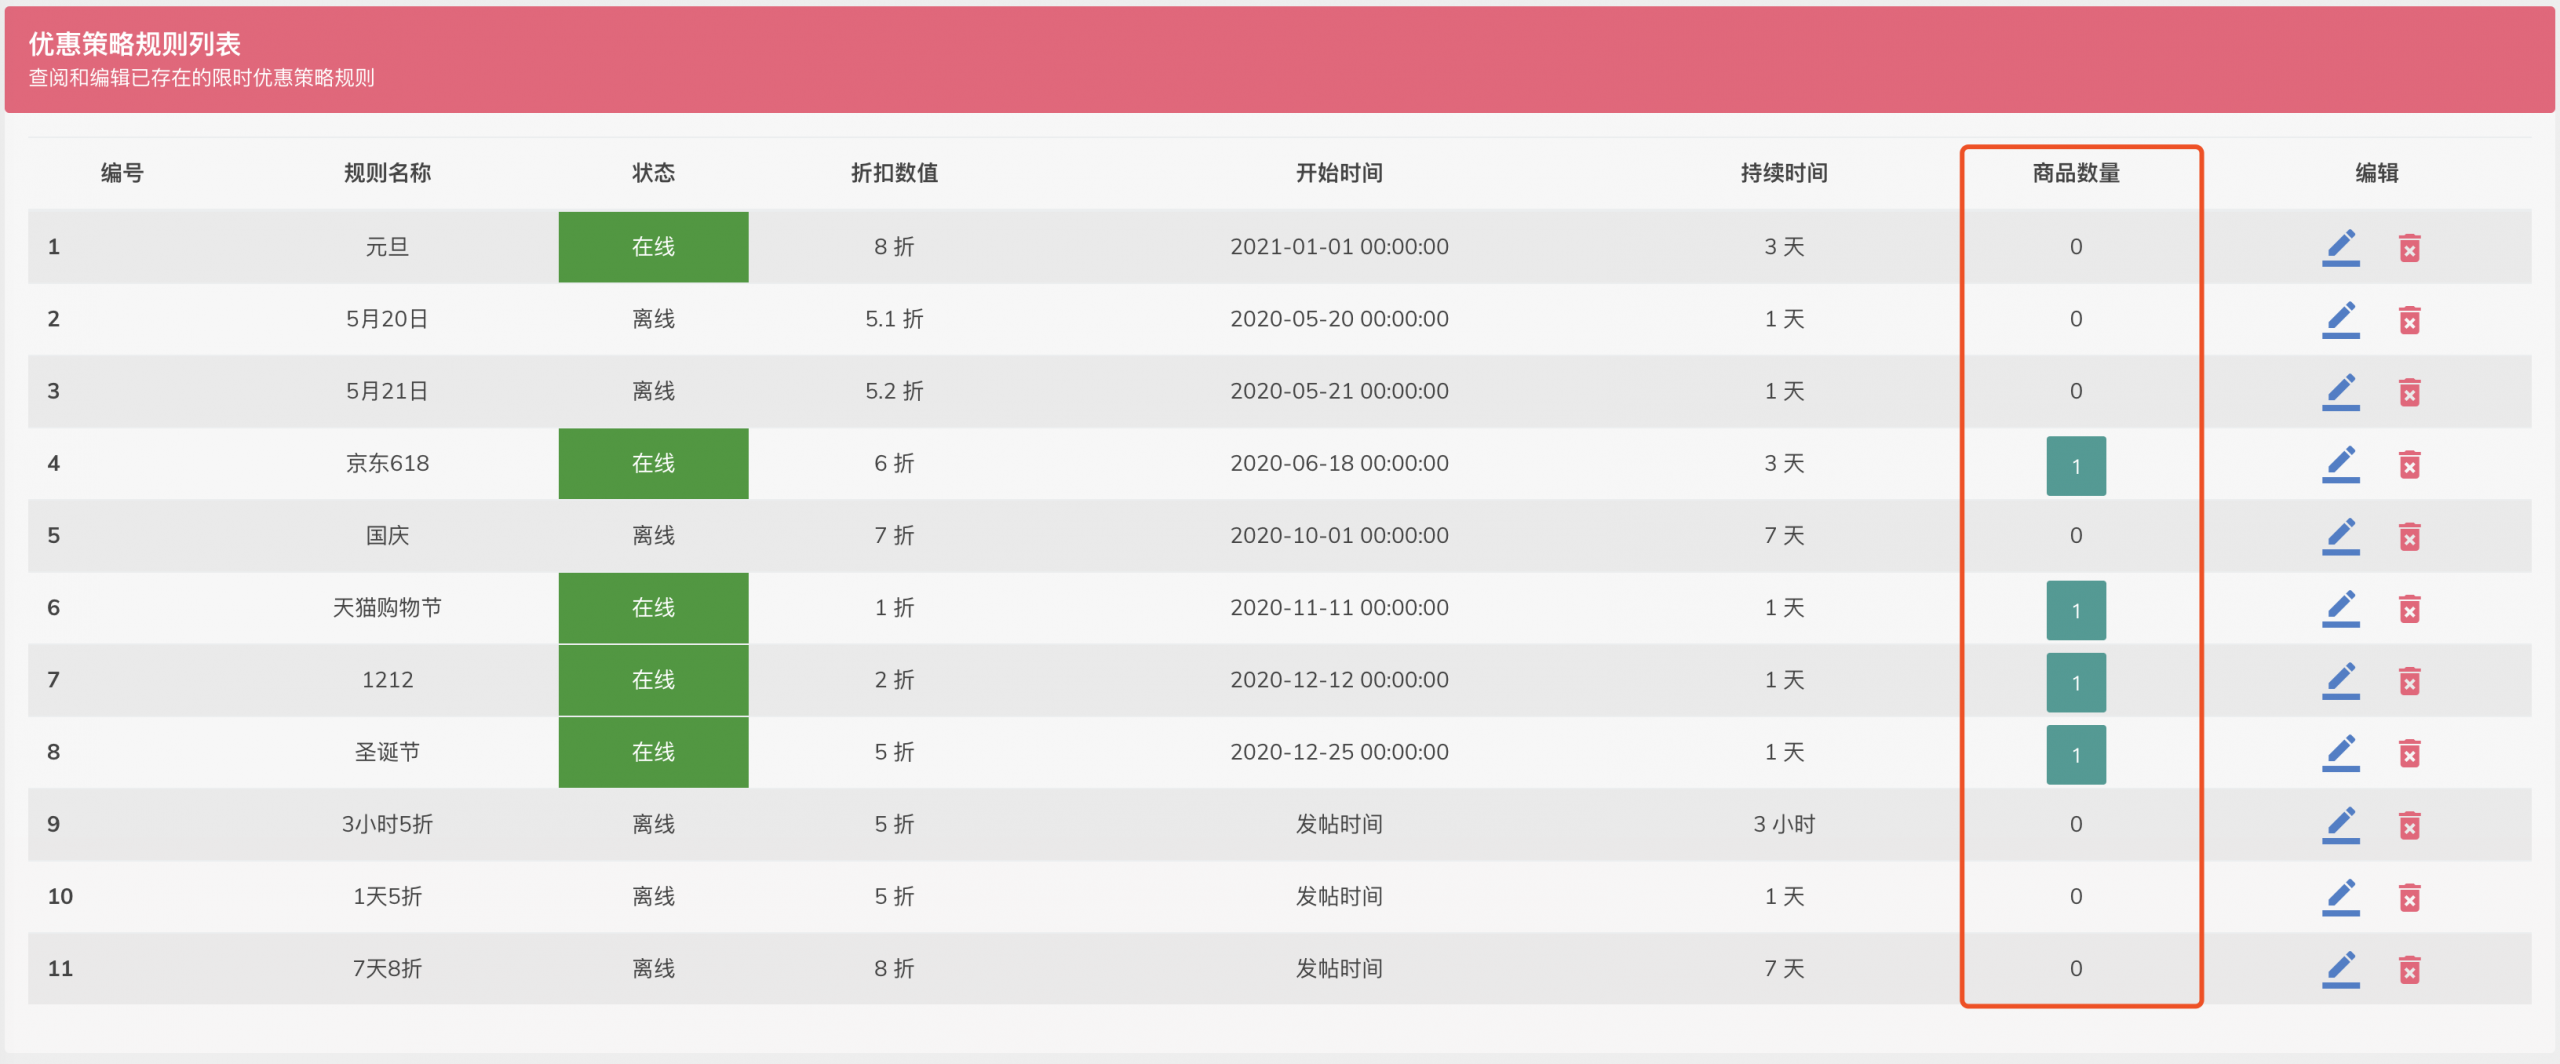2560x1064 pixels.
Task: Delete the 5月21日 rule
Action: click(2409, 392)
